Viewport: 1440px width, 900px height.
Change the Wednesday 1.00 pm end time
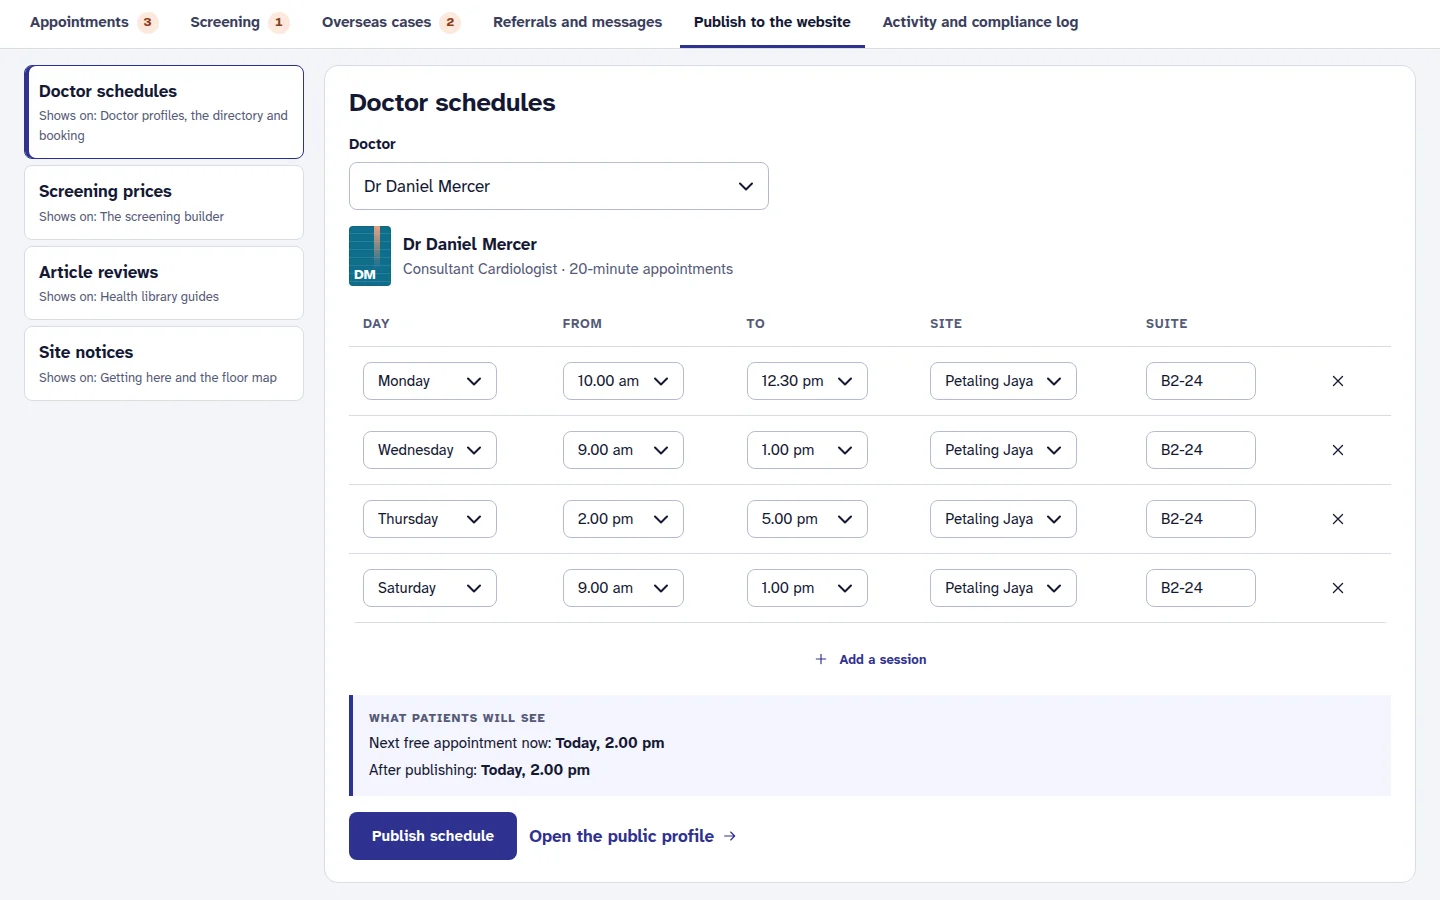click(x=807, y=450)
